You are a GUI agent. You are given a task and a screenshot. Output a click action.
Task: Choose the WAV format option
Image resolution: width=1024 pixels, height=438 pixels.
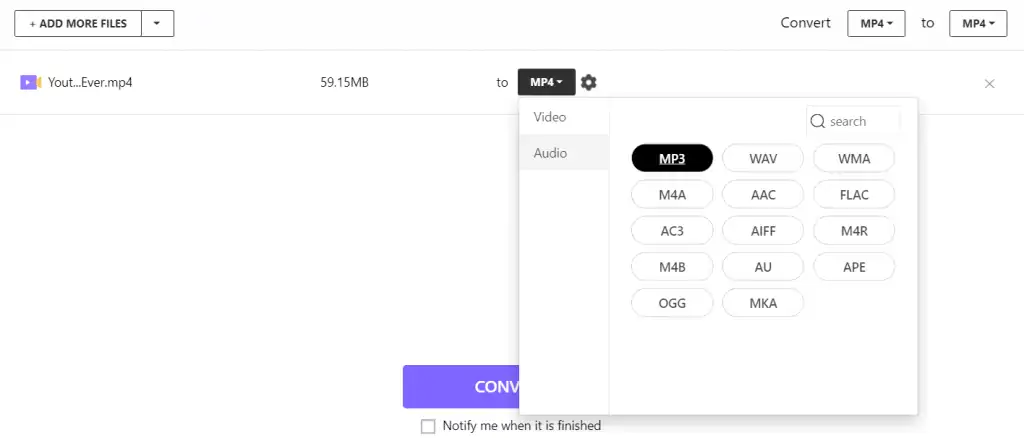coord(763,158)
